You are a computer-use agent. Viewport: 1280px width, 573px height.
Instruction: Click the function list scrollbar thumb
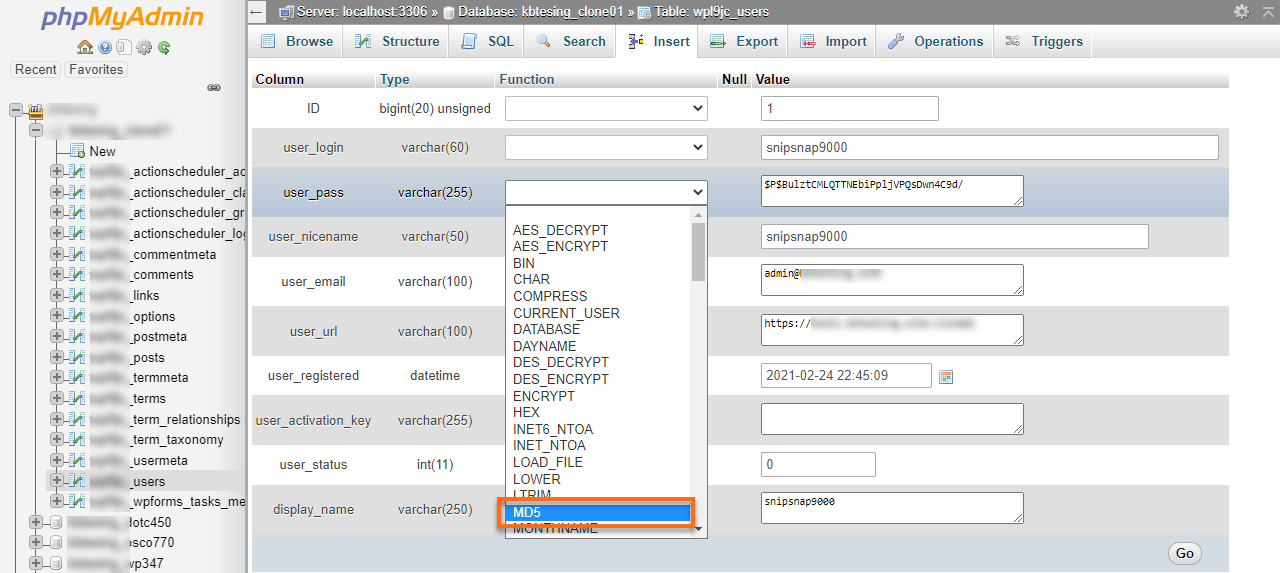coord(698,251)
